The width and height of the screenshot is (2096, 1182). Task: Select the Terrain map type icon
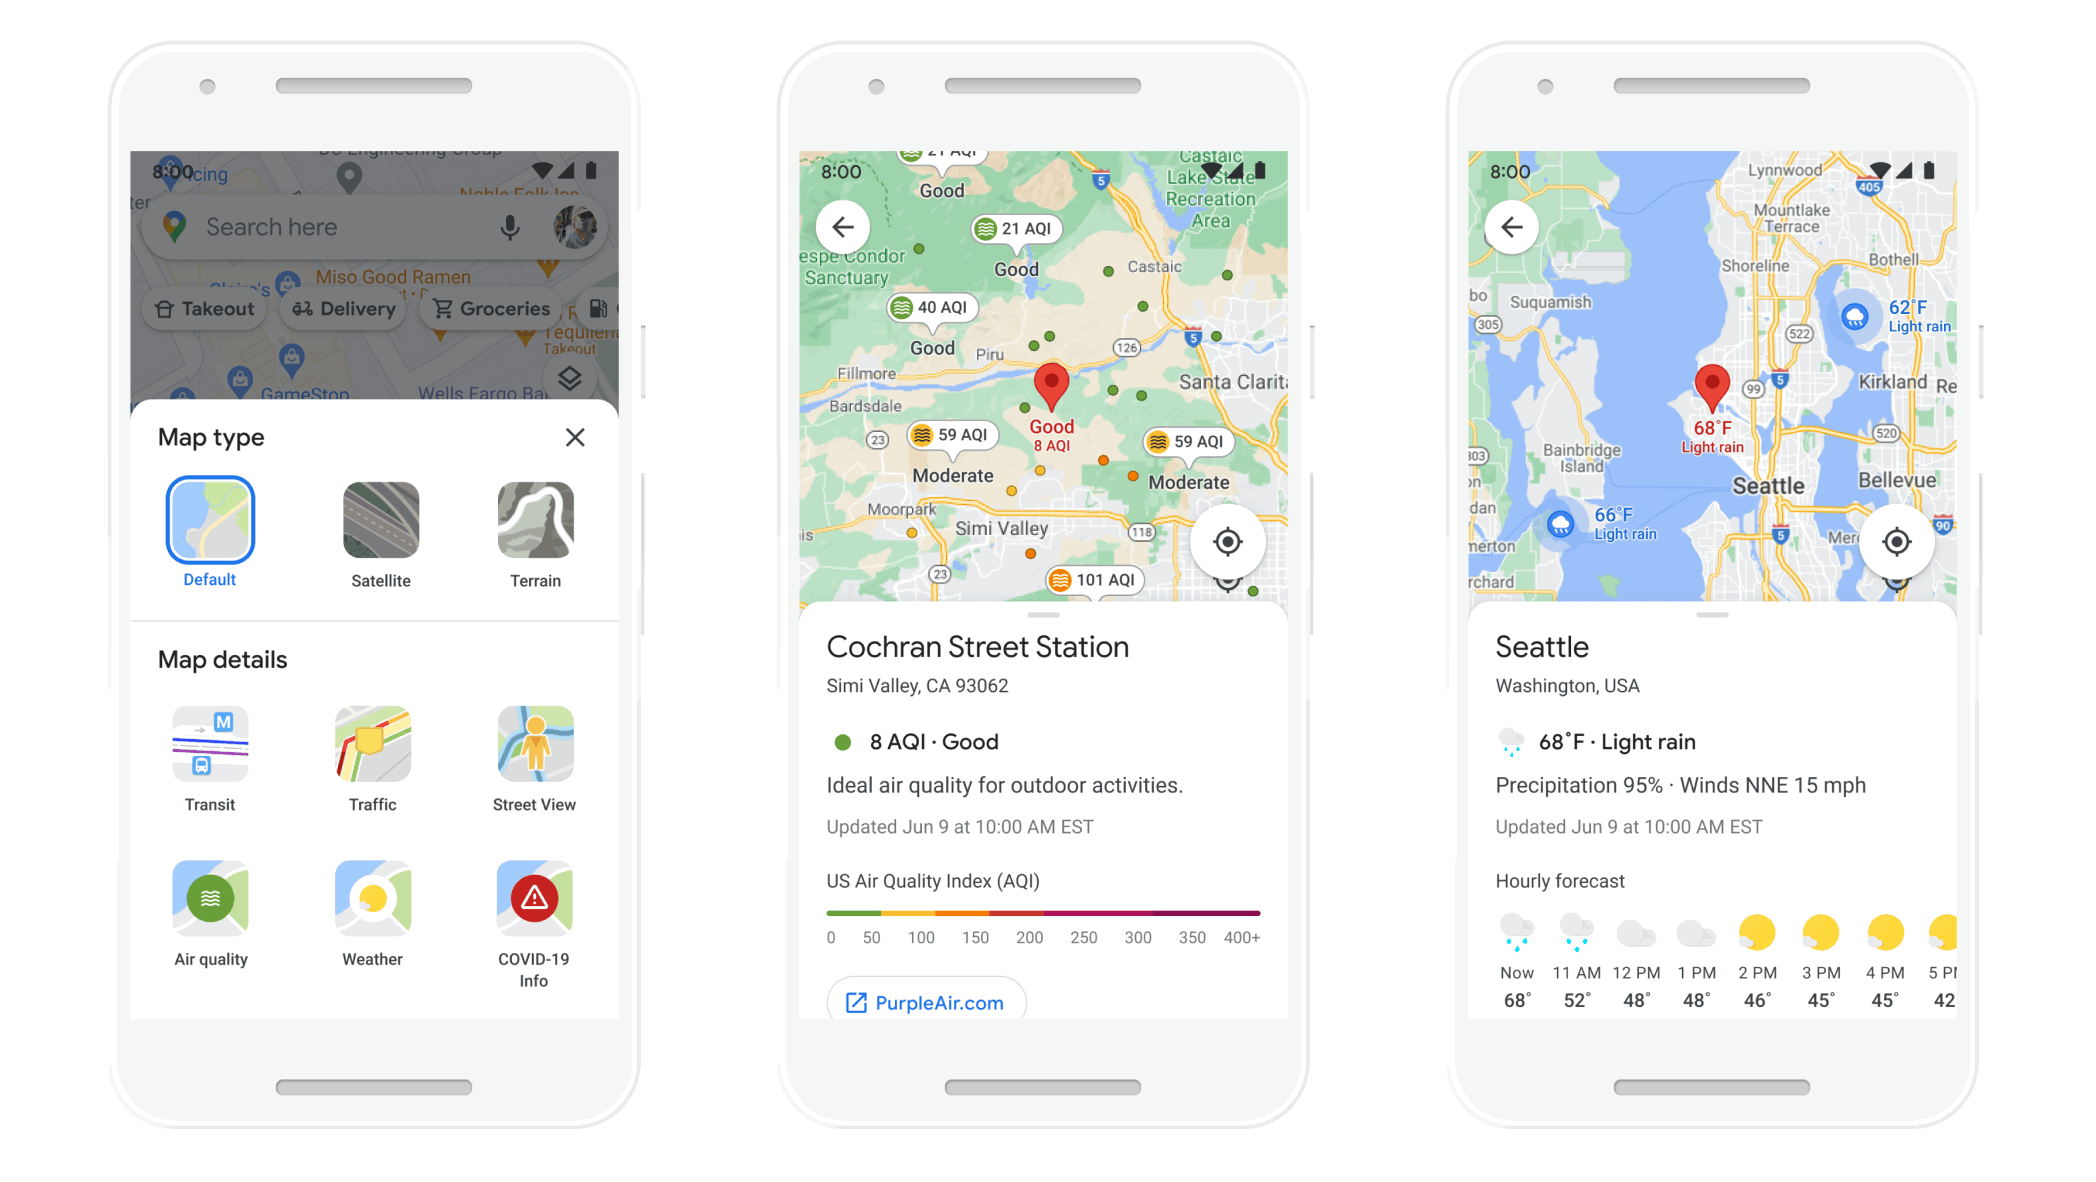coord(534,521)
